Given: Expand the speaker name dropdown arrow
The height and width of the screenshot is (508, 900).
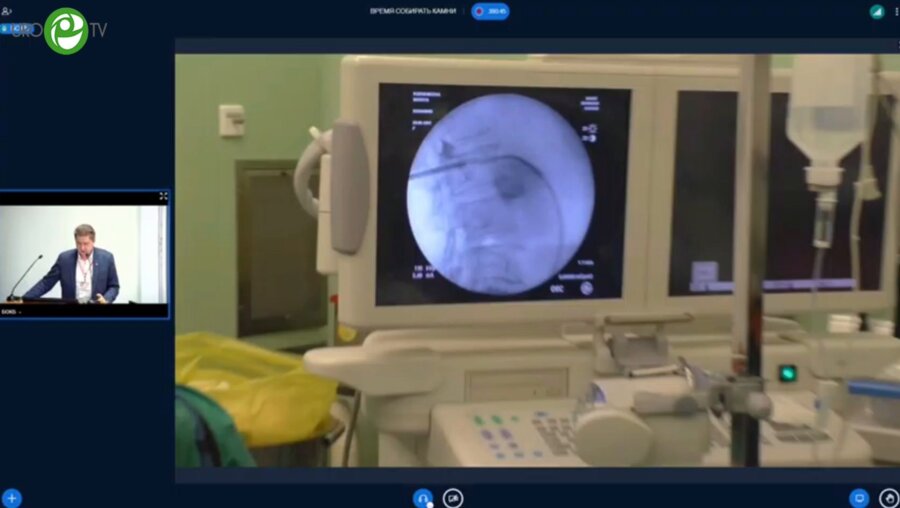Looking at the screenshot, I should click(20, 312).
